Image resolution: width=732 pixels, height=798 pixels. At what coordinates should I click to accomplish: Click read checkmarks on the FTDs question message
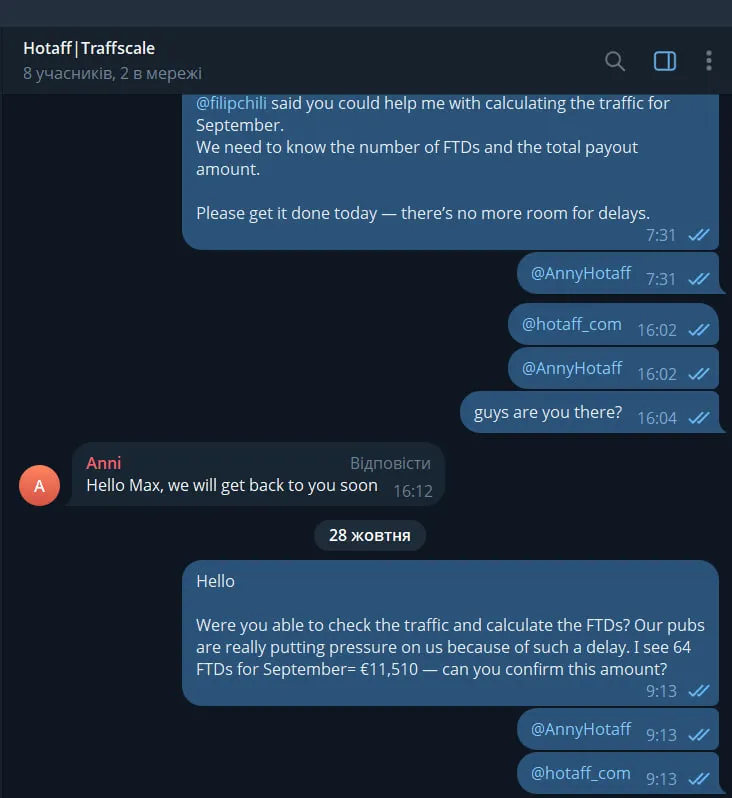pos(698,690)
